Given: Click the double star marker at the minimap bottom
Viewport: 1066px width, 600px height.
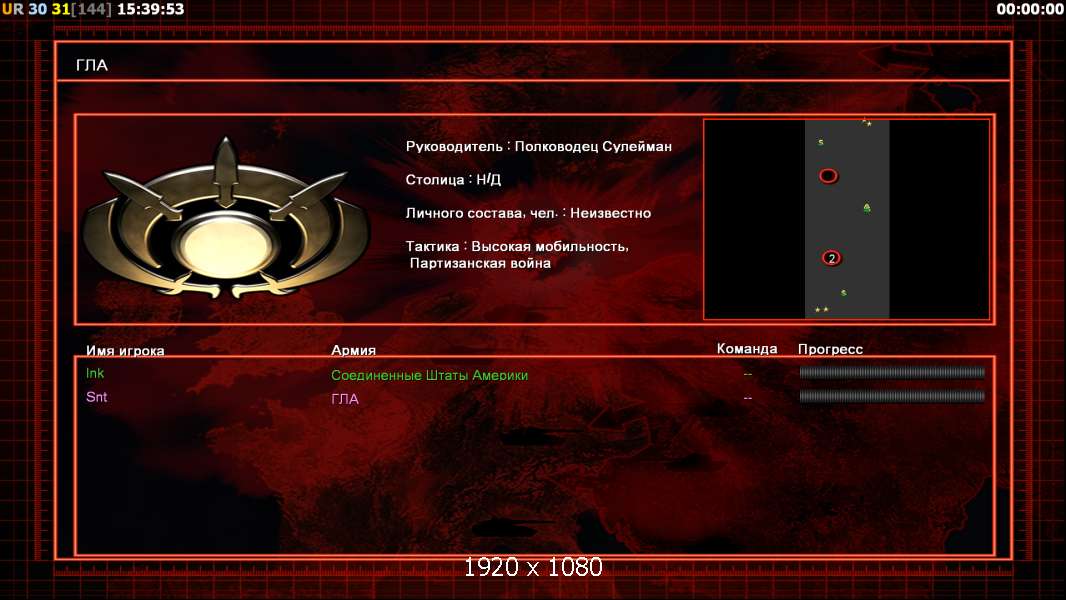Looking at the screenshot, I should click(x=821, y=309).
